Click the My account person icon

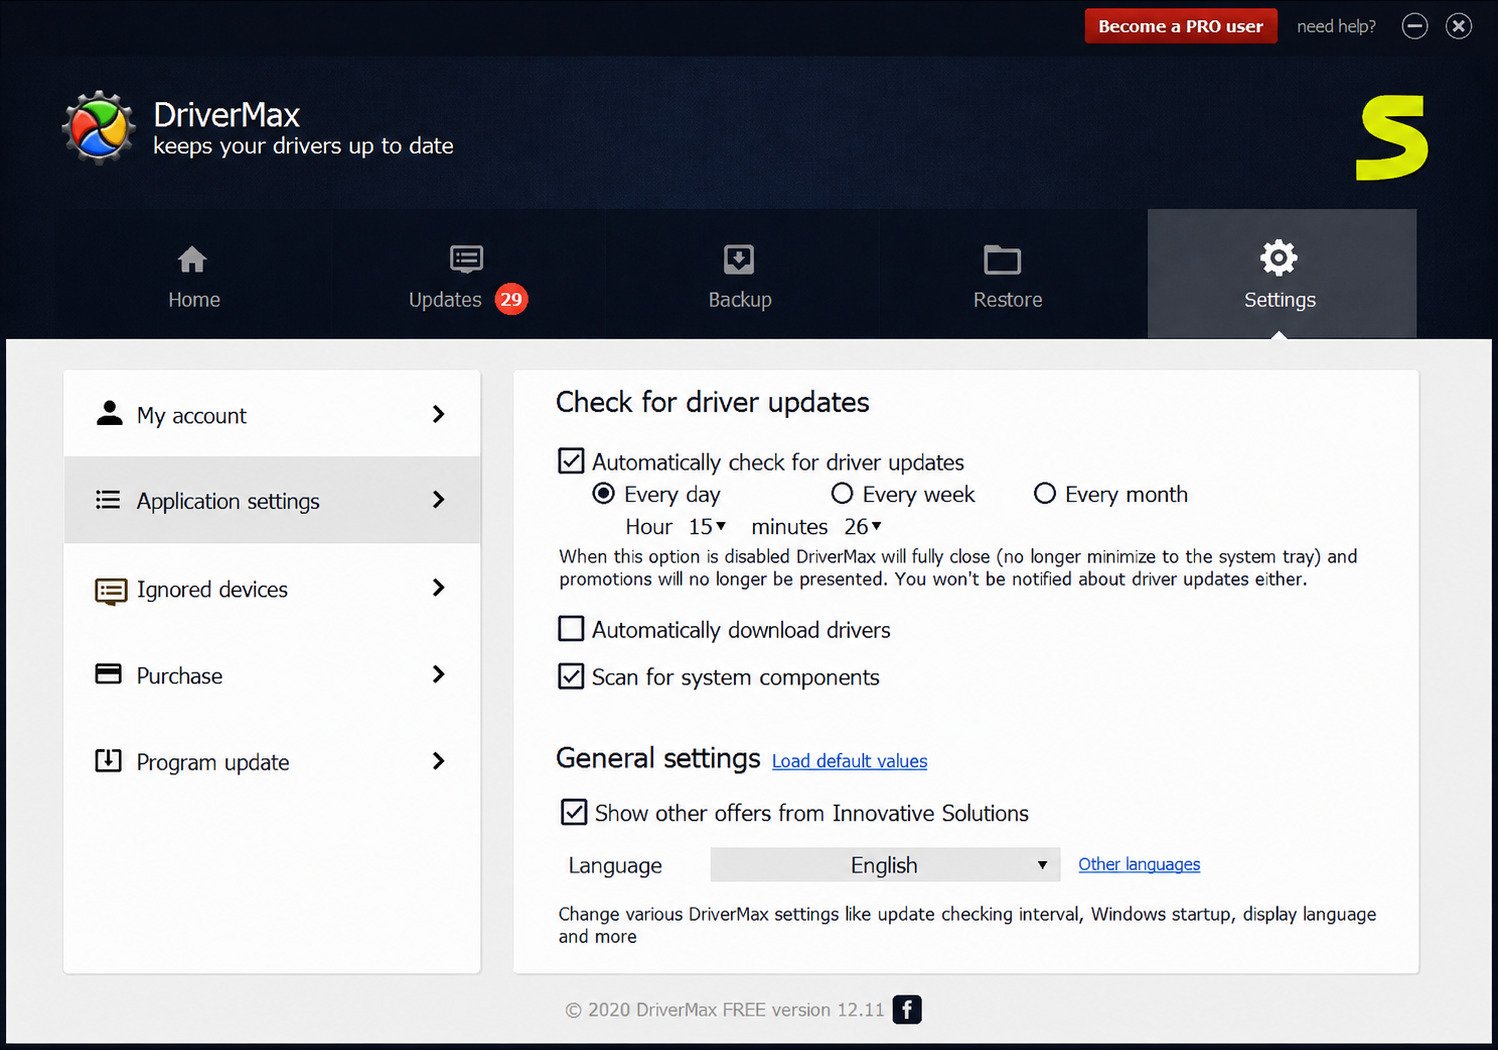[109, 413]
